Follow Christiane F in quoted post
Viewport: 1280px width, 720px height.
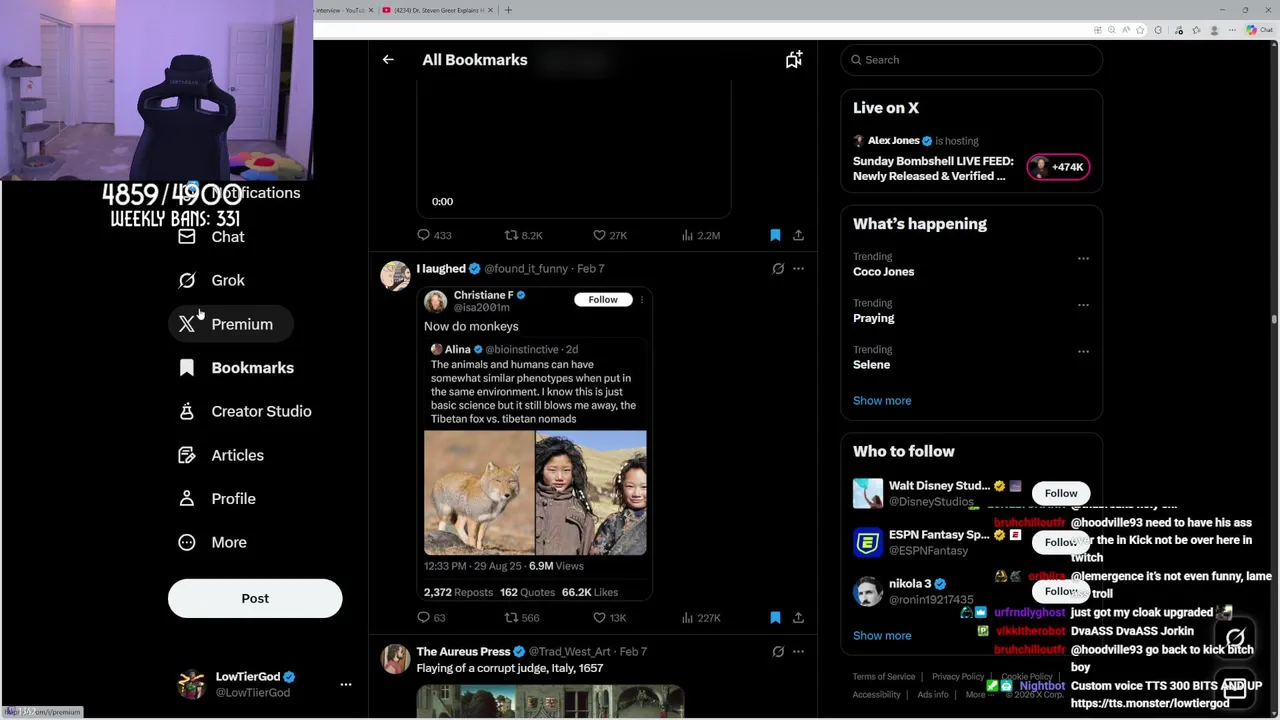(x=603, y=300)
